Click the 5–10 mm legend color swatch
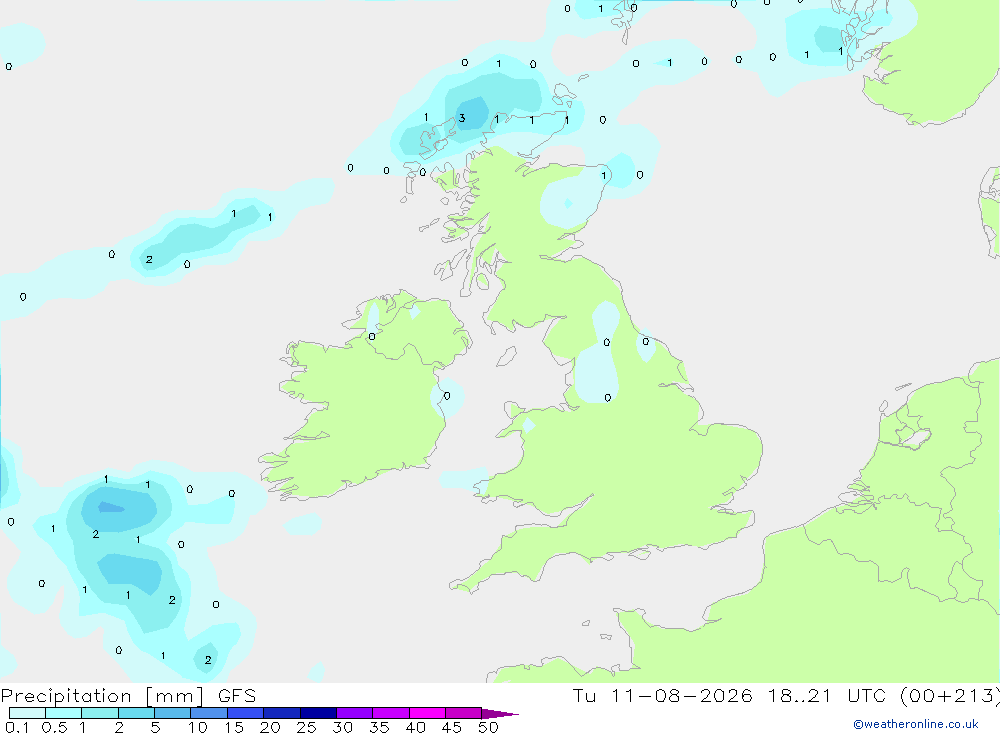This screenshot has width=1000, height=733. (172, 713)
